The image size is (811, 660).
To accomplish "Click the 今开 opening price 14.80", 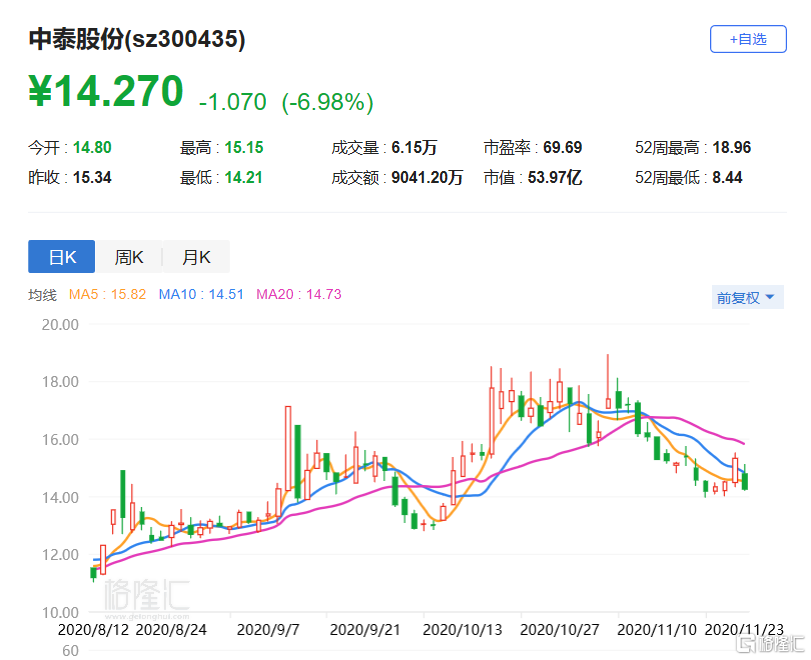I will pyautogui.click(x=92, y=148).
